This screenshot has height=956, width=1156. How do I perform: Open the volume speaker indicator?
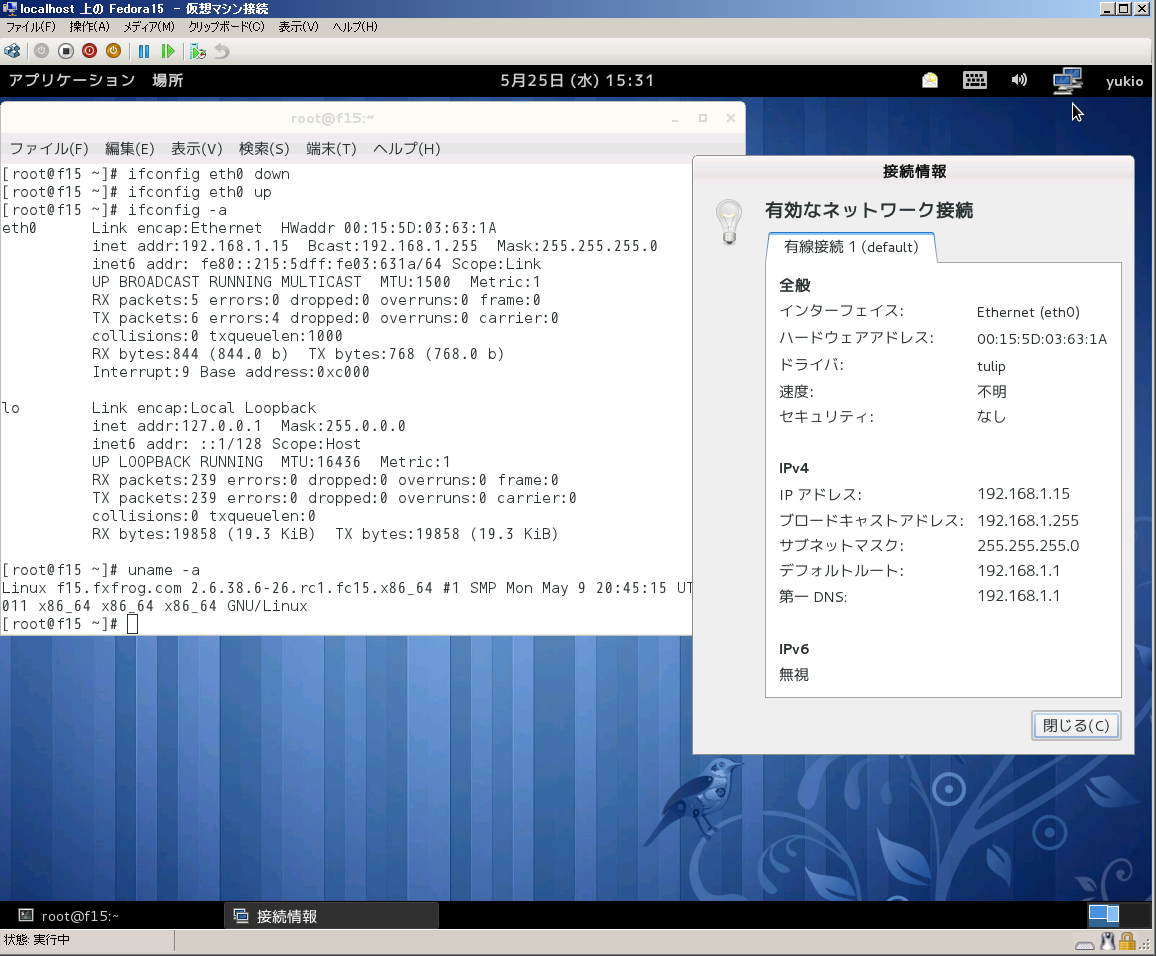[x=1019, y=80]
